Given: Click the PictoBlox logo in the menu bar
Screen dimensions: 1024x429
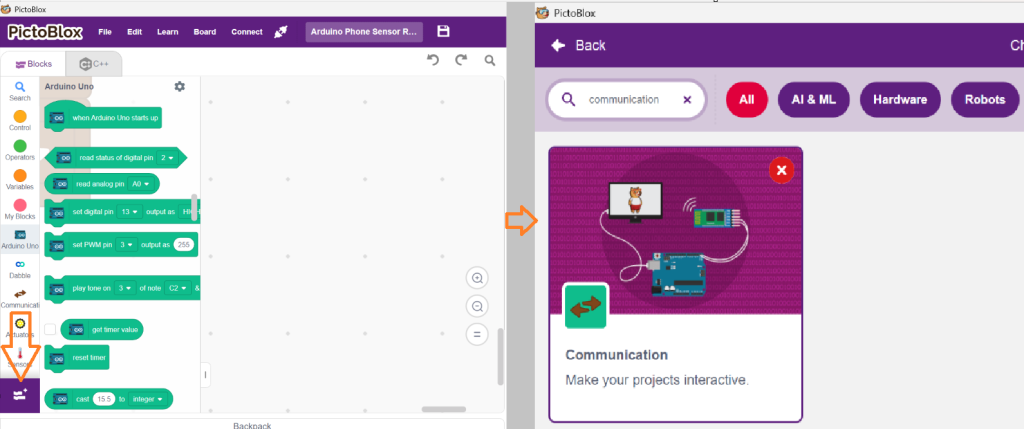Looking at the screenshot, I should pos(45,32).
